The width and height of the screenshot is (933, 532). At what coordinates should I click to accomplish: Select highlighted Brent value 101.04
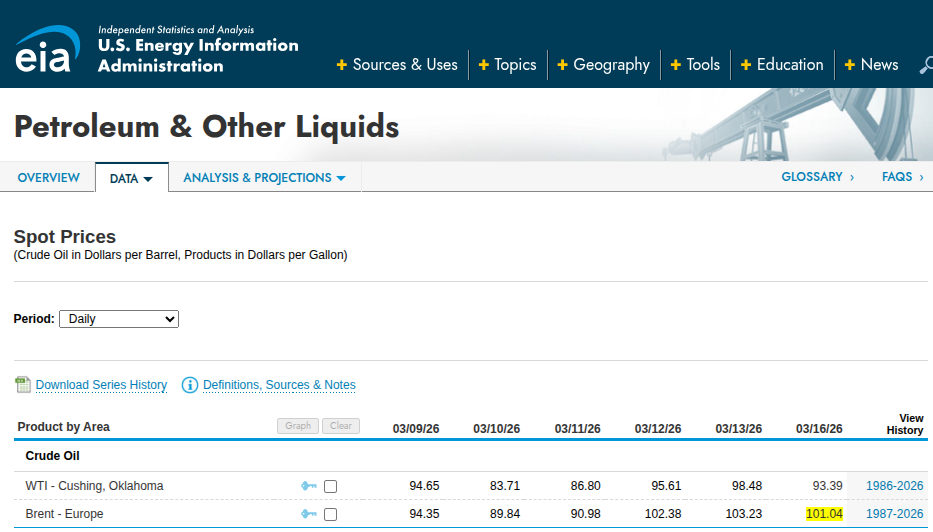click(824, 514)
